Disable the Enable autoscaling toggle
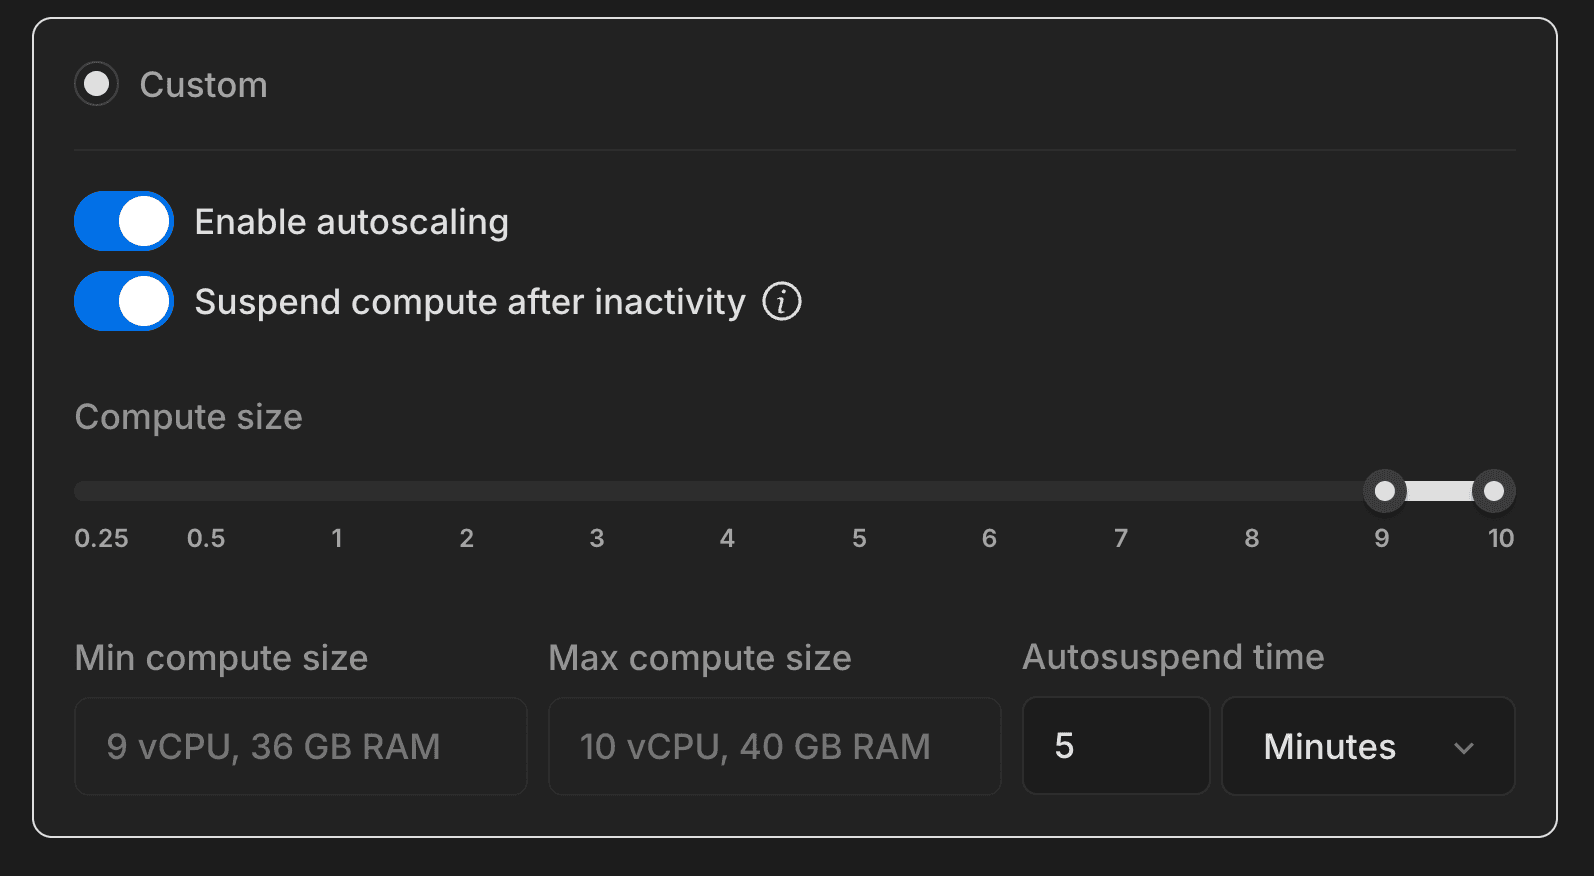Image resolution: width=1594 pixels, height=876 pixels. click(x=123, y=221)
